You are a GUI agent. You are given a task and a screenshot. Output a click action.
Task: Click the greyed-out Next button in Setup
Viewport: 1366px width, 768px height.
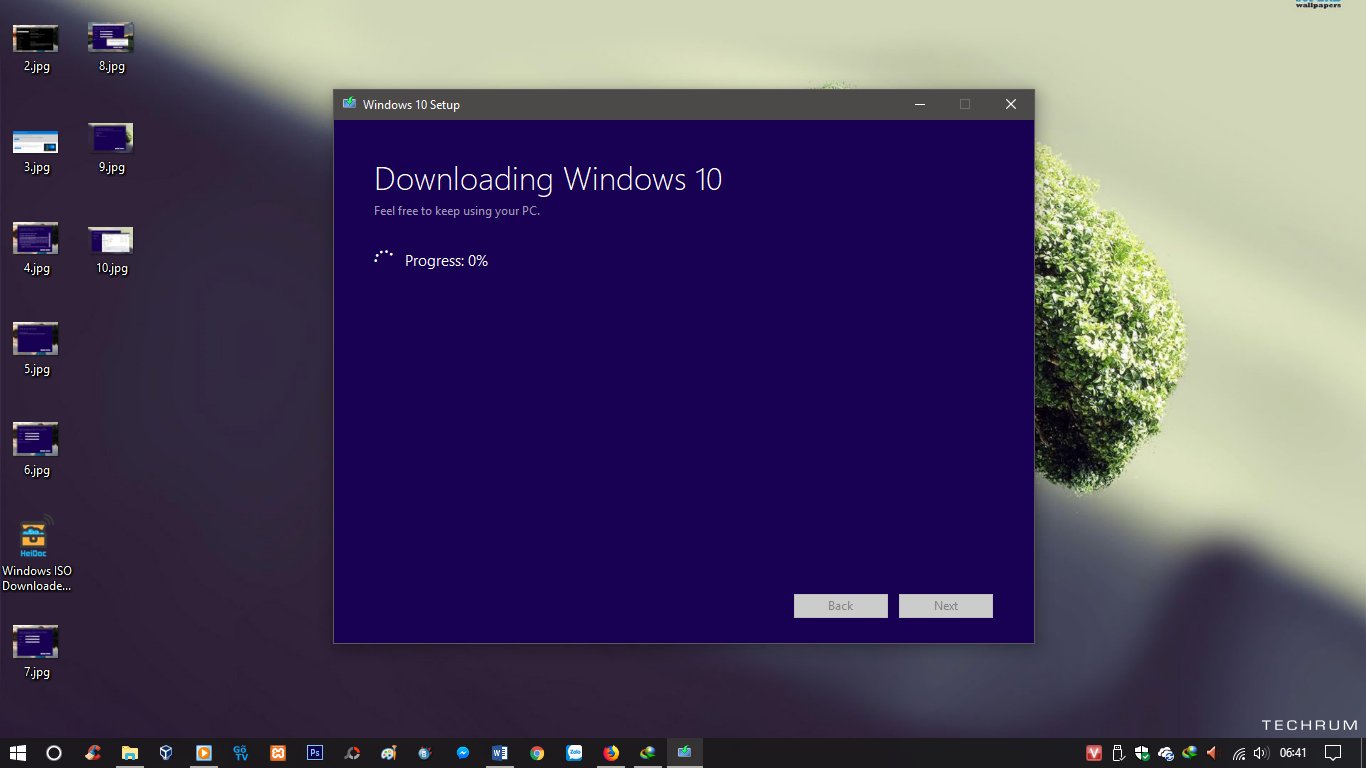pyautogui.click(x=946, y=606)
